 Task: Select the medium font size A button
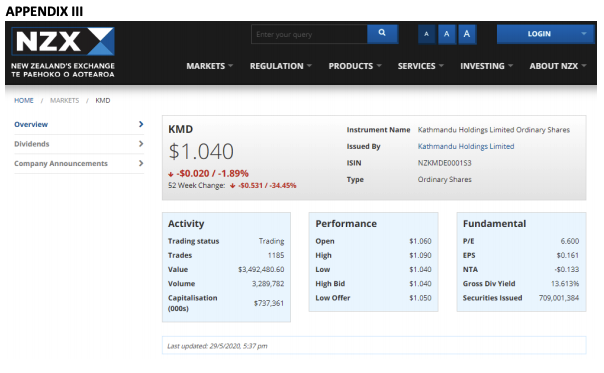[446, 34]
